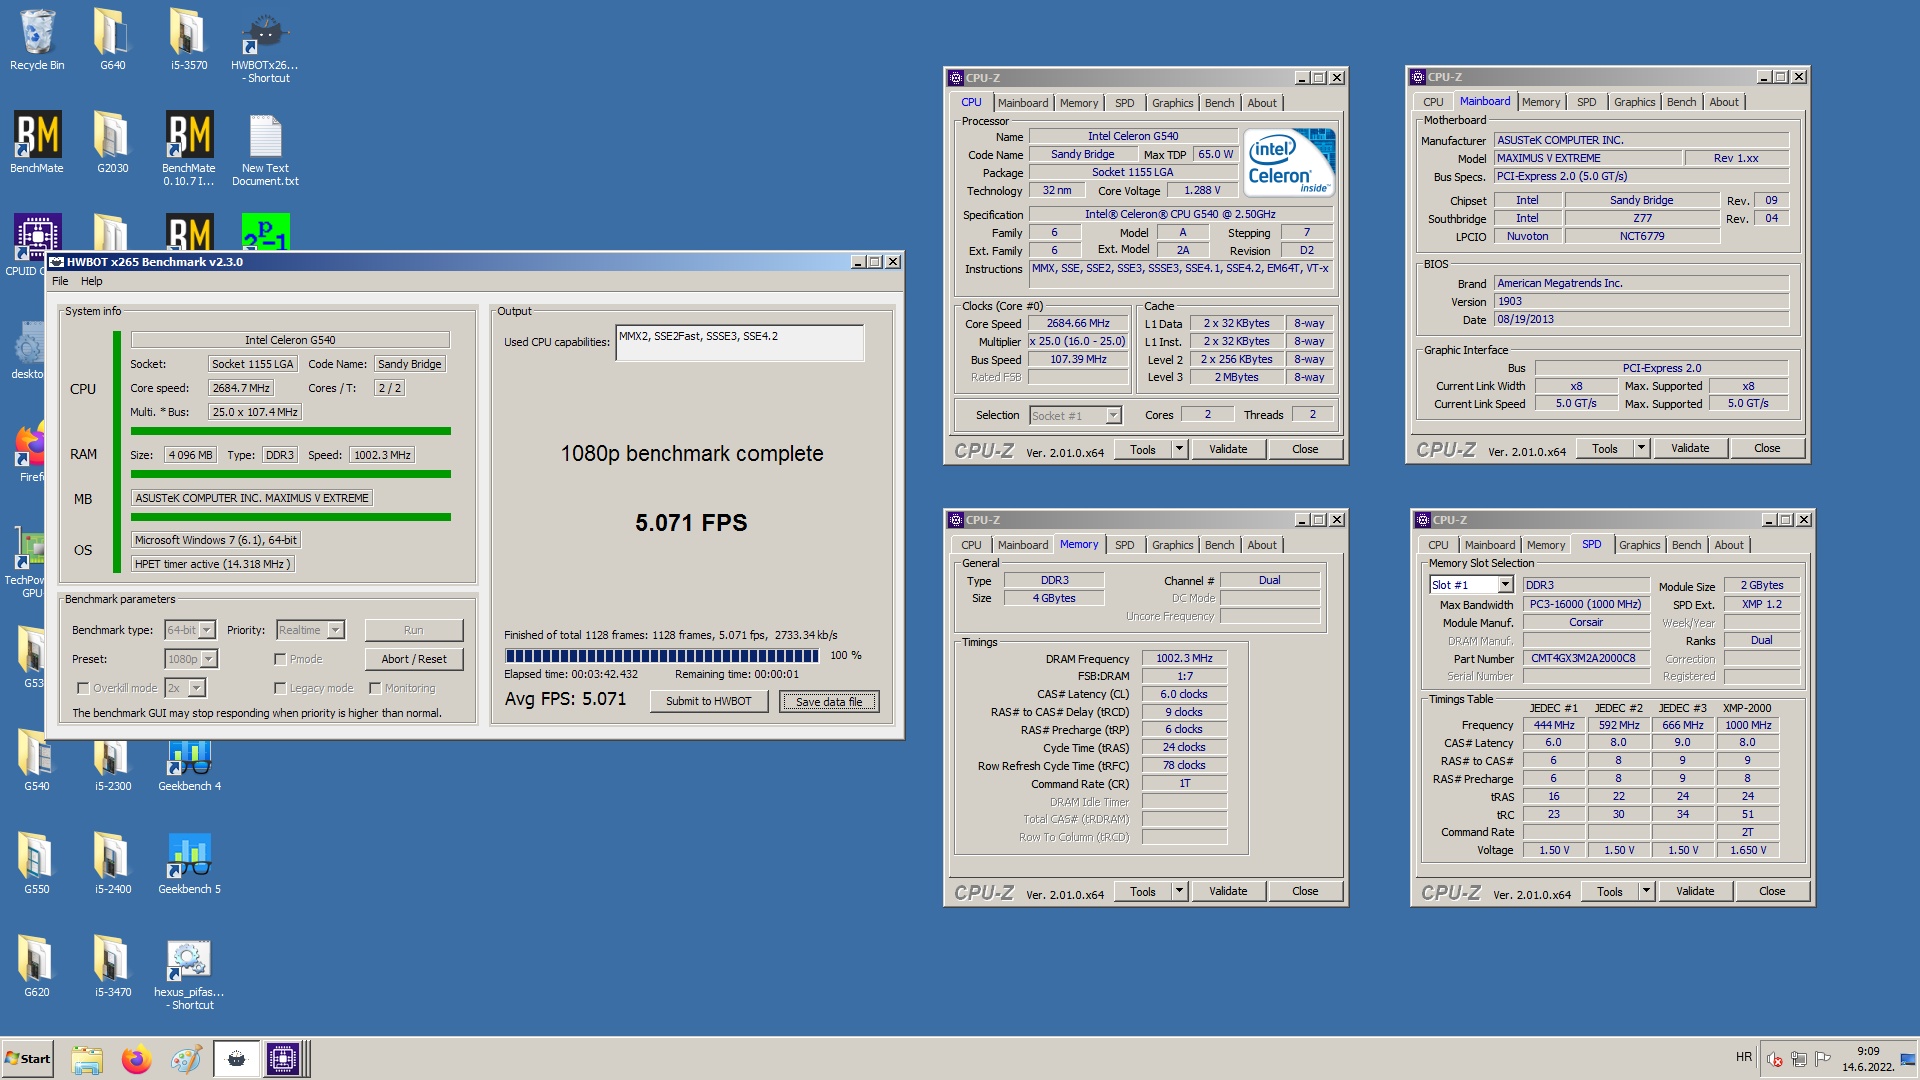Toggle the Legacy mode checkbox
Screen dimensions: 1920x1080
click(x=280, y=688)
